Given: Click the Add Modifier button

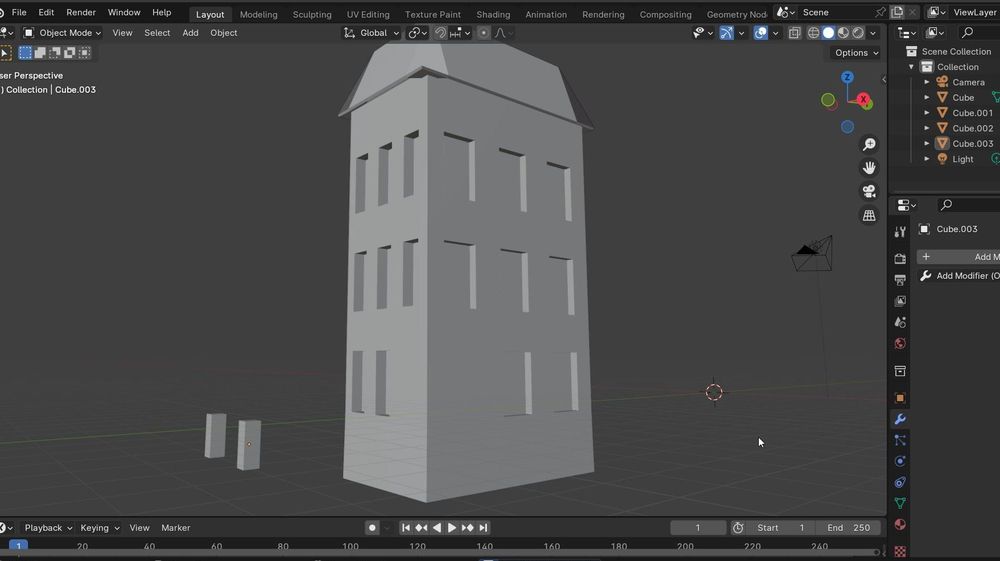Looking at the screenshot, I should tap(960, 257).
